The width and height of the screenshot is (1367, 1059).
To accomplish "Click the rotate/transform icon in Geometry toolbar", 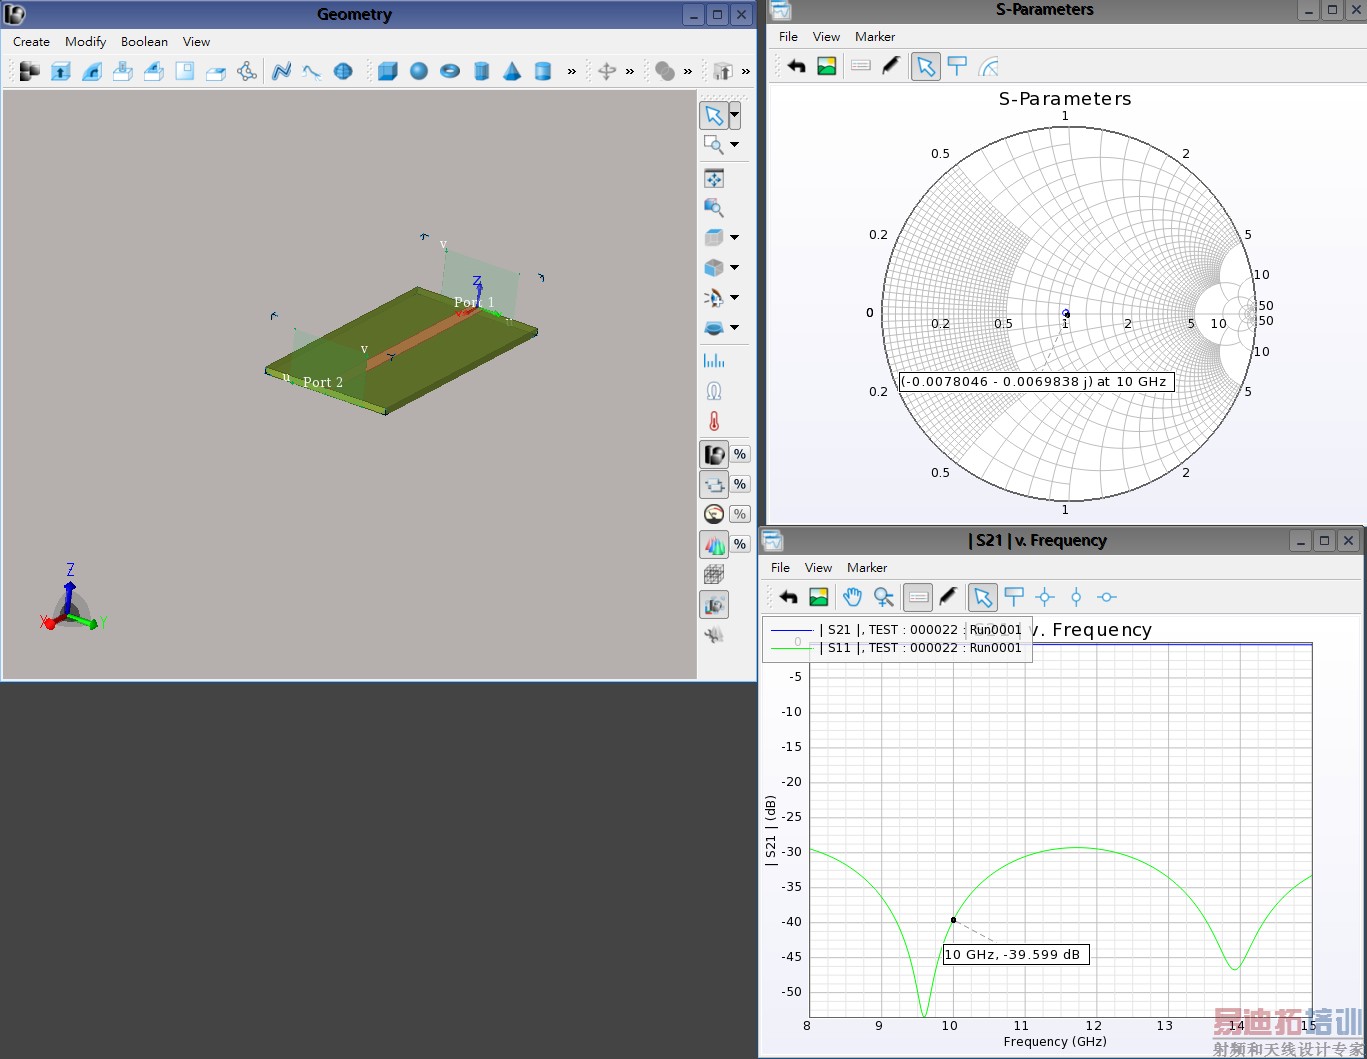I will (x=606, y=71).
